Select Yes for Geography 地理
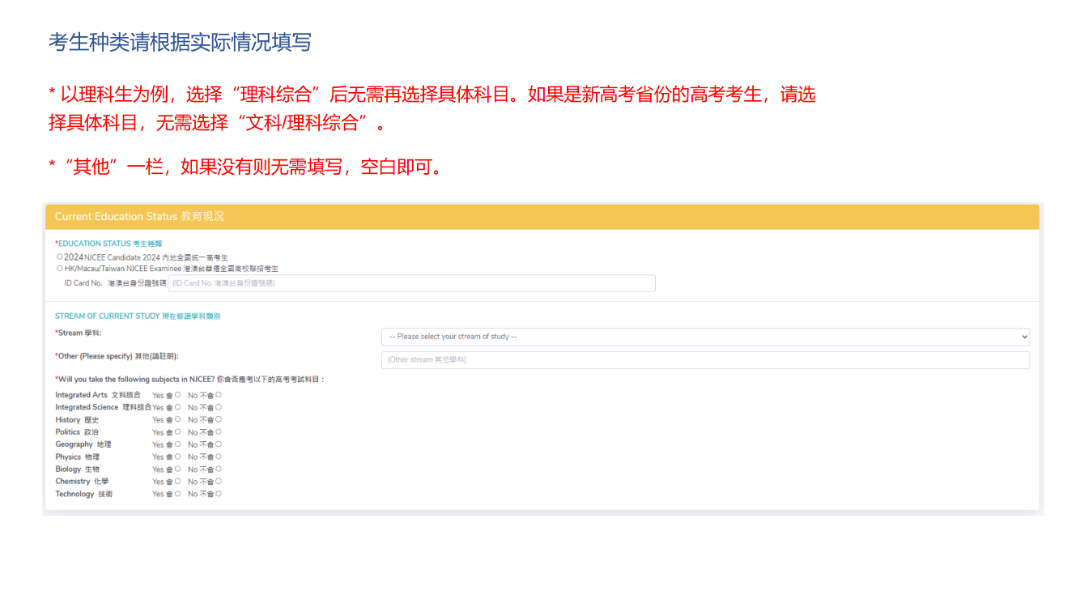The image size is (1080, 607). (178, 444)
